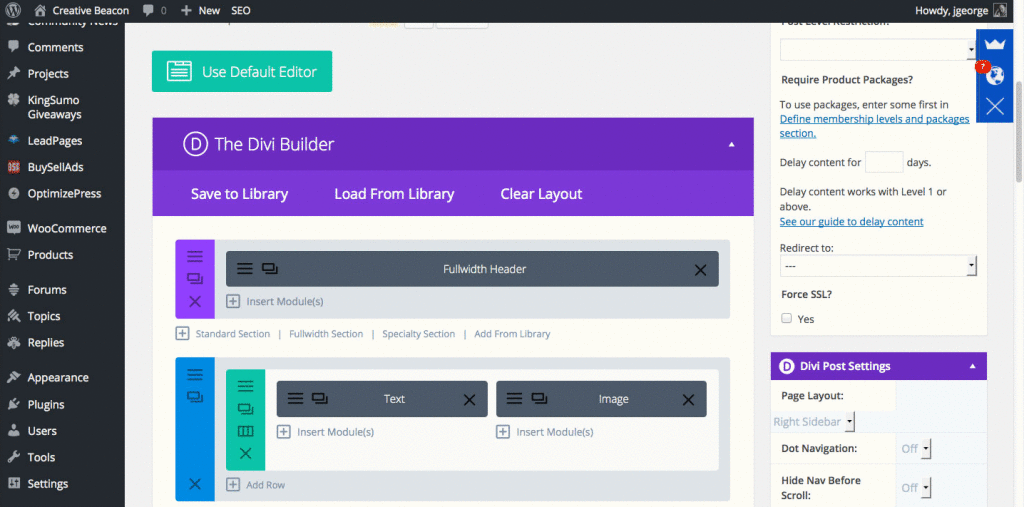Delete the purple fullwidth section
Image resolution: width=1024 pixels, height=507 pixels.
coord(195,301)
